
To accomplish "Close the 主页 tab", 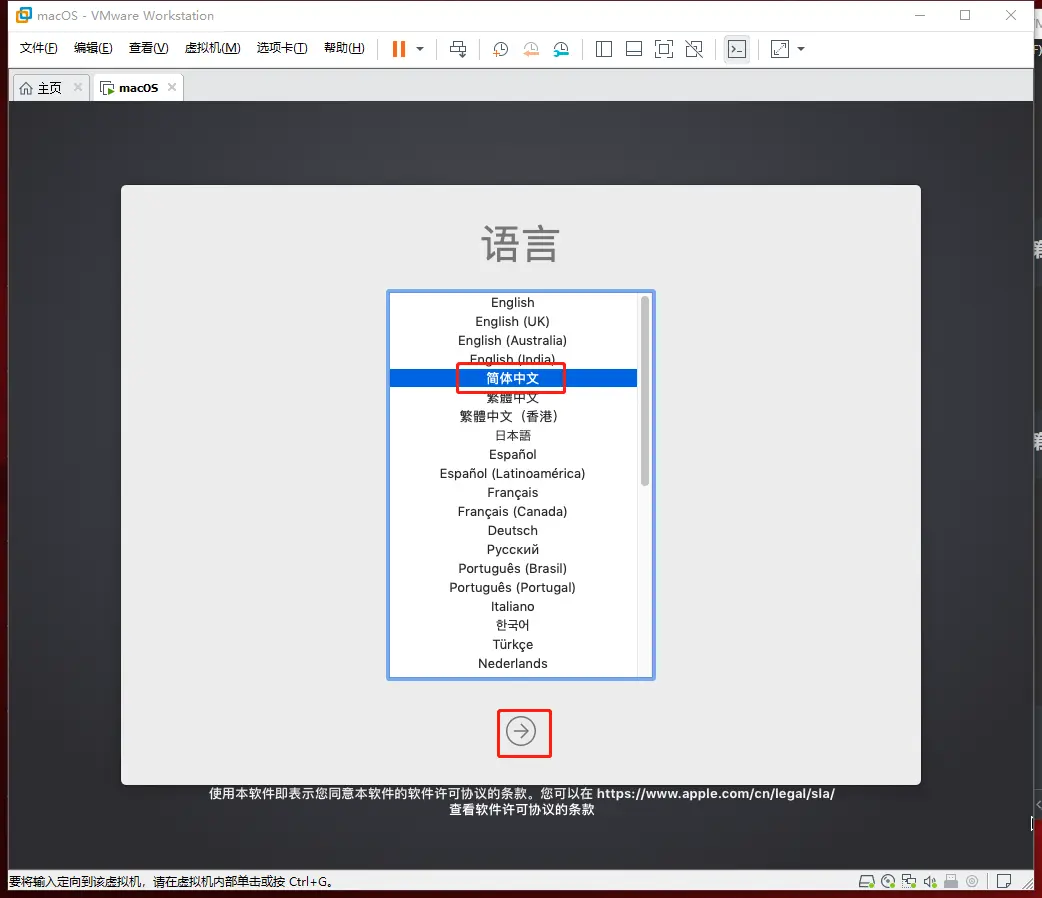I will pyautogui.click(x=78, y=87).
